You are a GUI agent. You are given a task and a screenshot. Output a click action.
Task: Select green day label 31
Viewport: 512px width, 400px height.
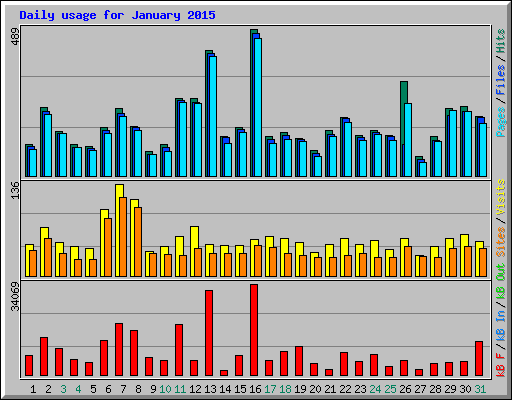coord(480,389)
